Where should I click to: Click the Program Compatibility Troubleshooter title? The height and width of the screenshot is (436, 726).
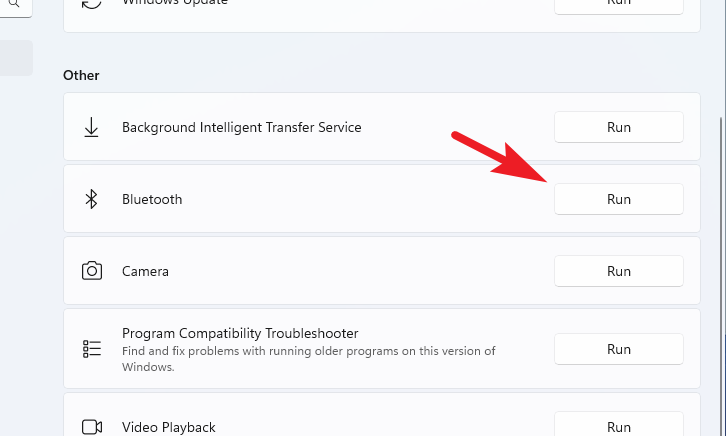click(240, 333)
